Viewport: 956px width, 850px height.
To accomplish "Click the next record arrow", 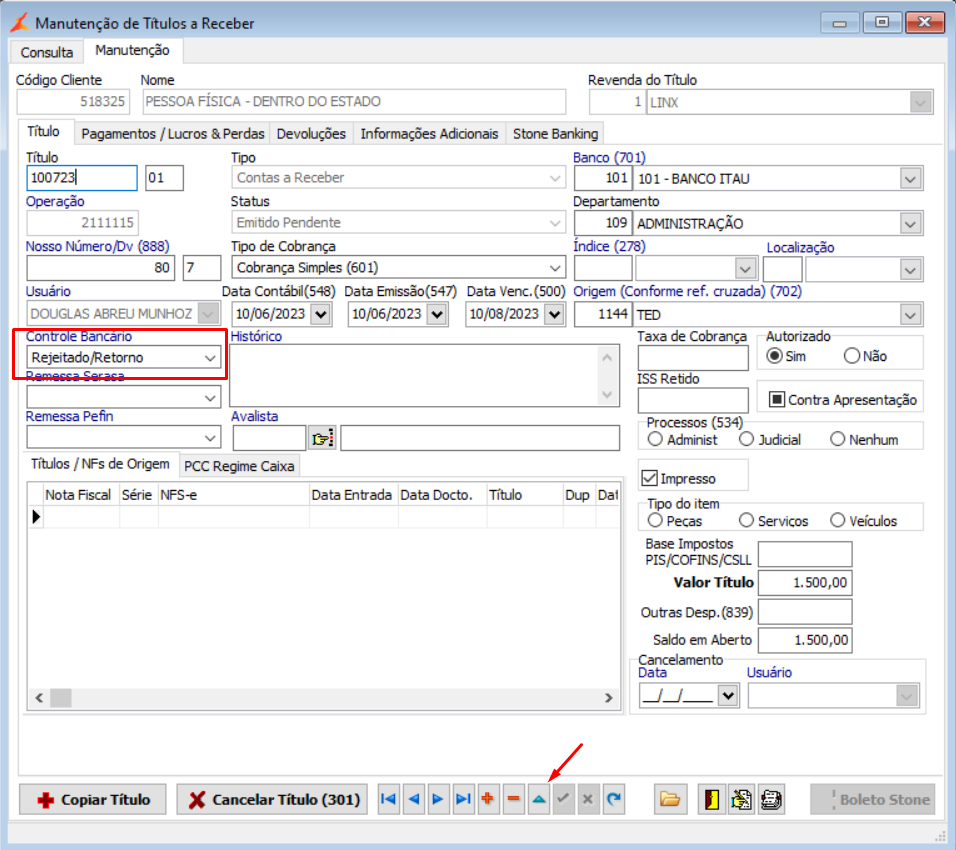I will [x=438, y=799].
